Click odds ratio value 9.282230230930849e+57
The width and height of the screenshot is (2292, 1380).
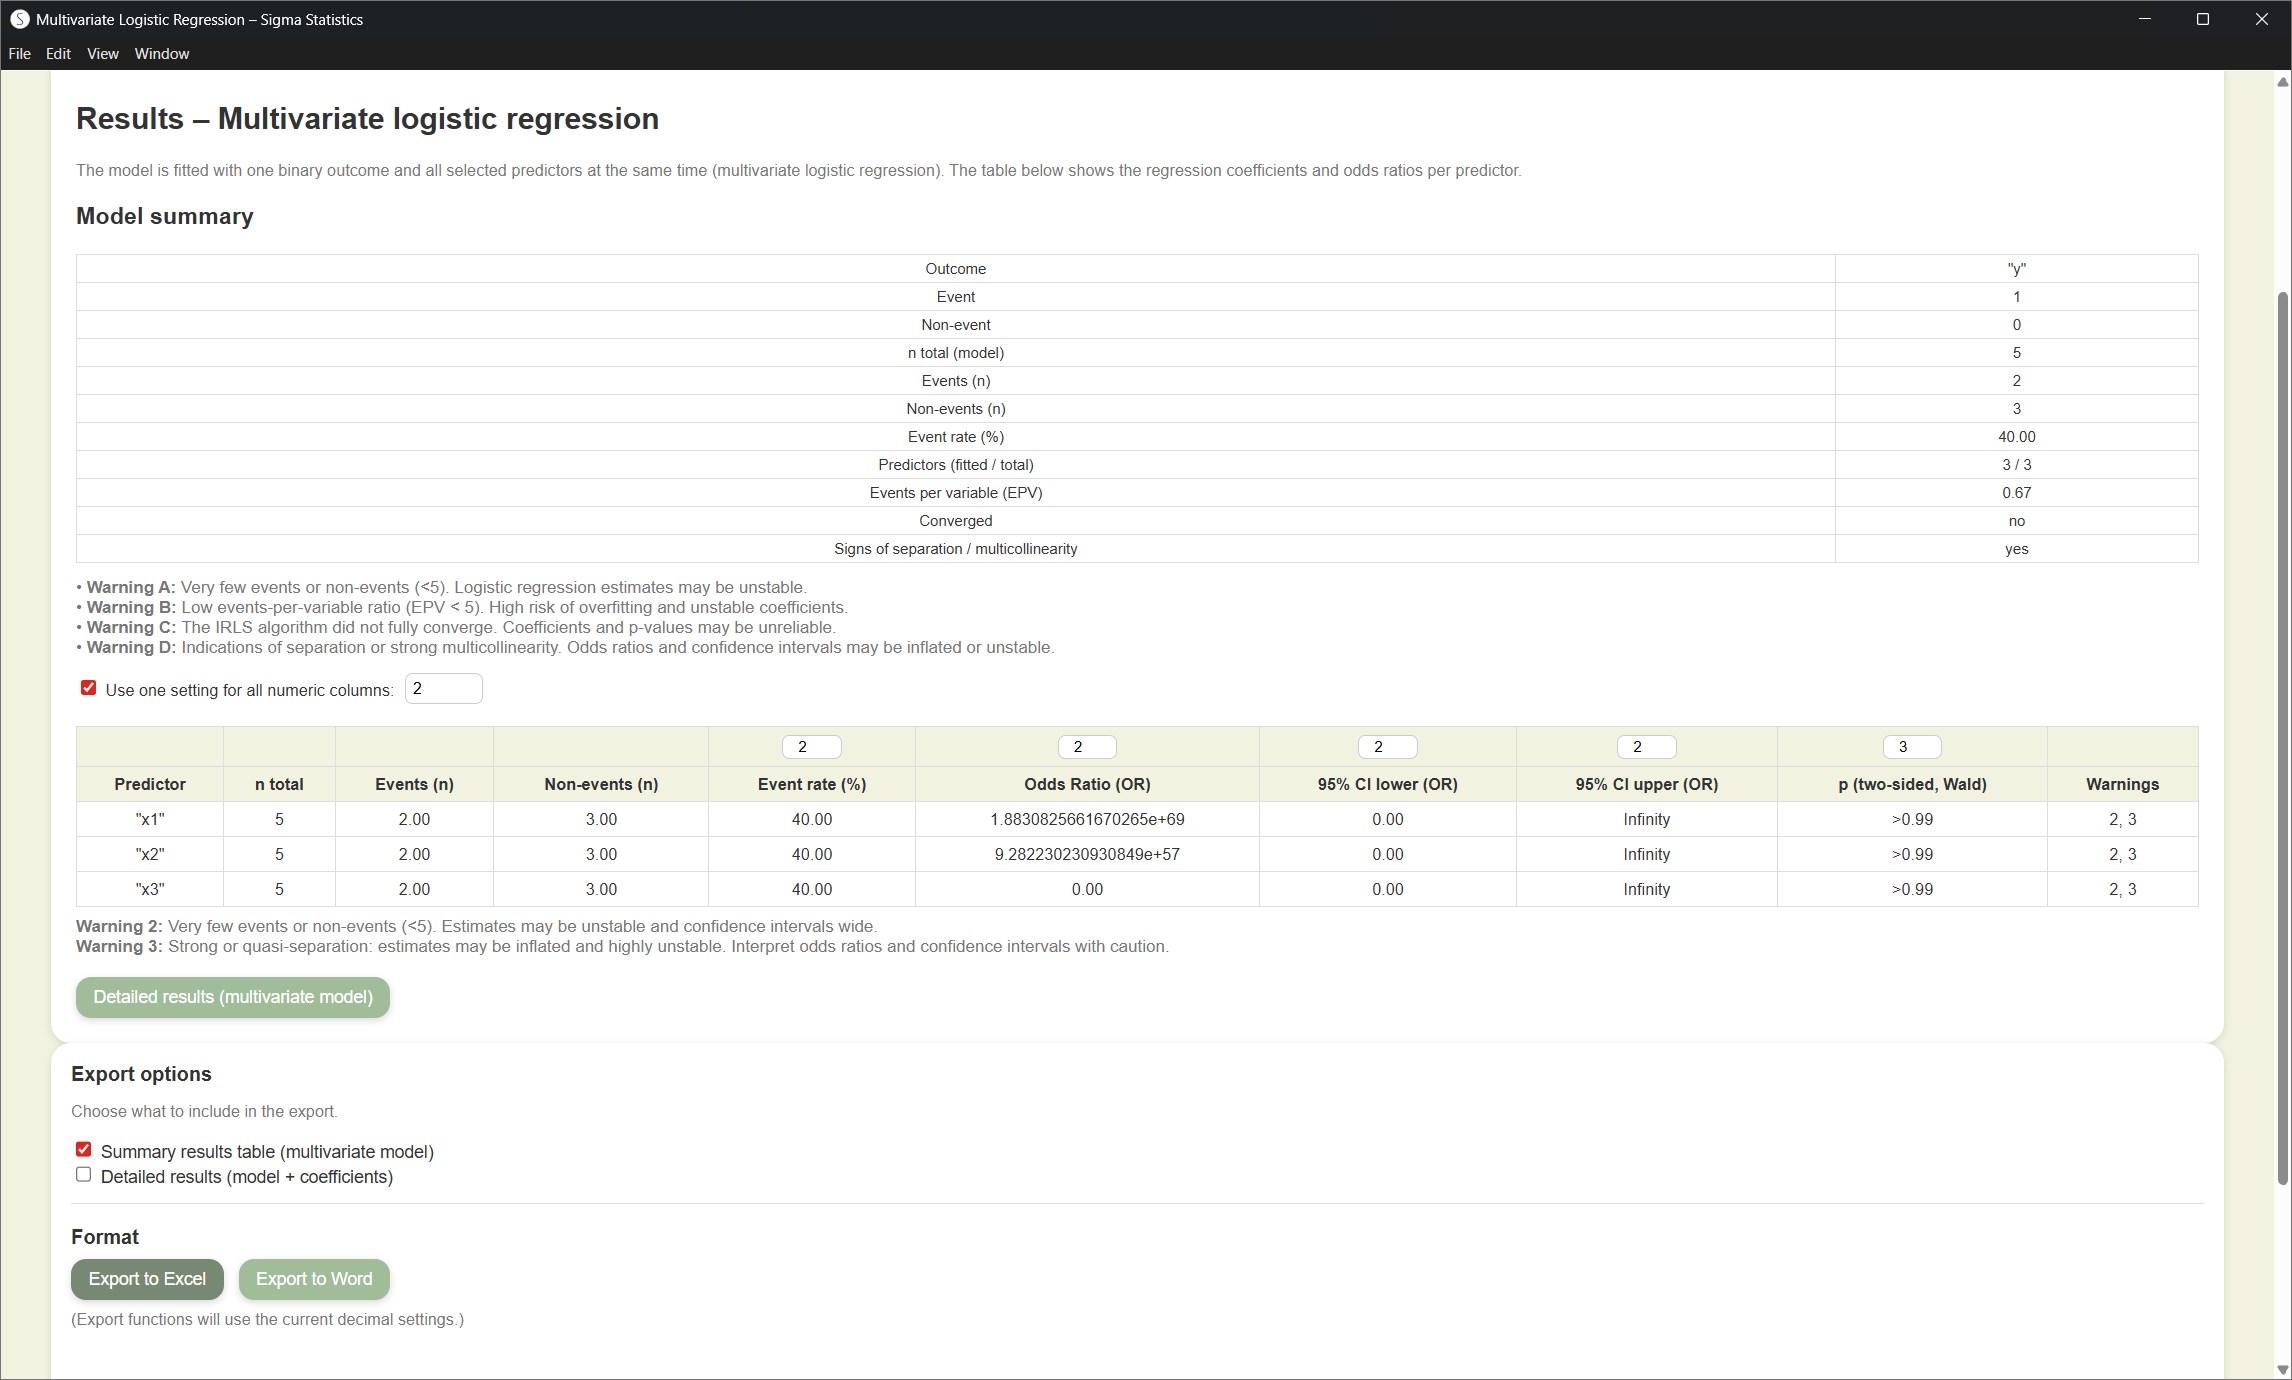pyautogui.click(x=1087, y=854)
